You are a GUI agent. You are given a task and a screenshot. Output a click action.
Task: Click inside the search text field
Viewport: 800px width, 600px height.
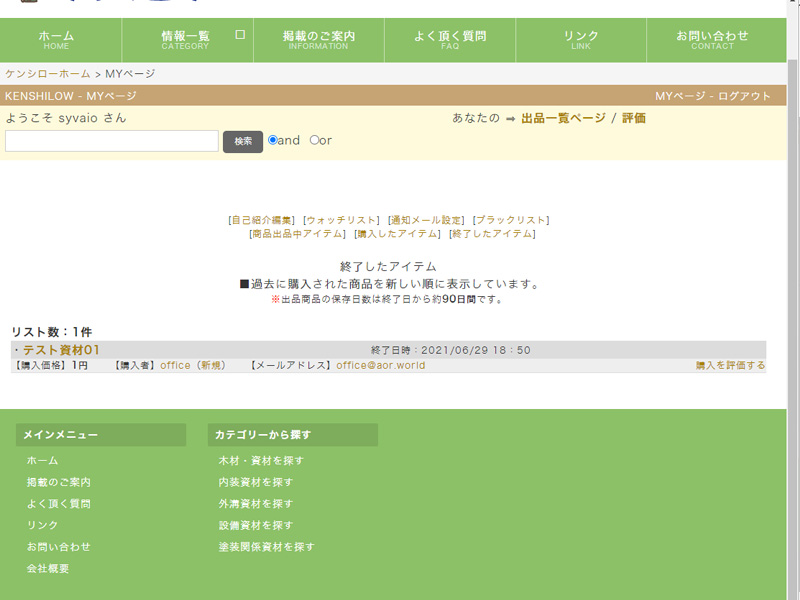coord(110,141)
